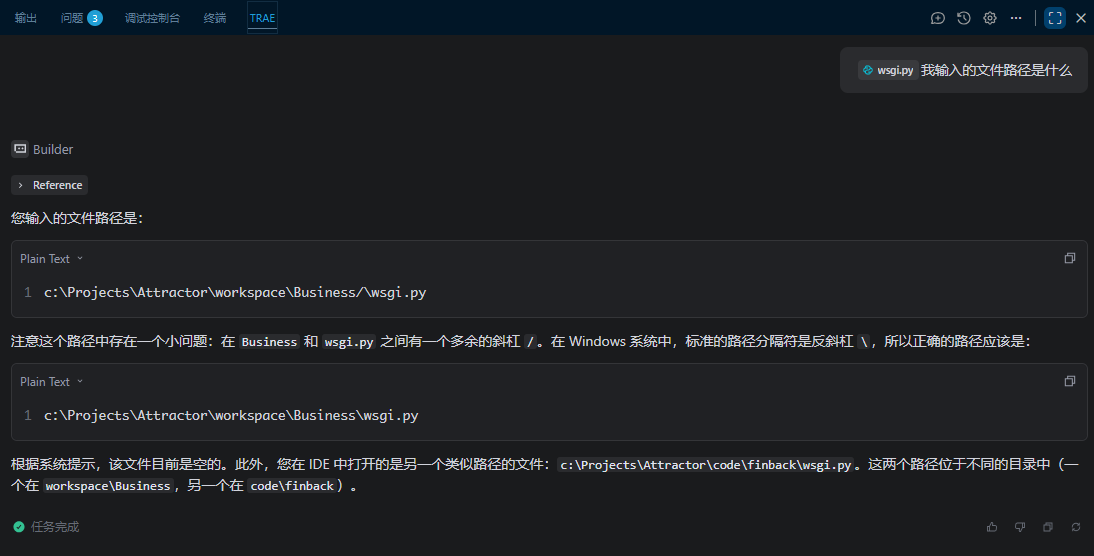Close the panel with the X icon
The height and width of the screenshot is (556, 1094).
click(x=1081, y=18)
